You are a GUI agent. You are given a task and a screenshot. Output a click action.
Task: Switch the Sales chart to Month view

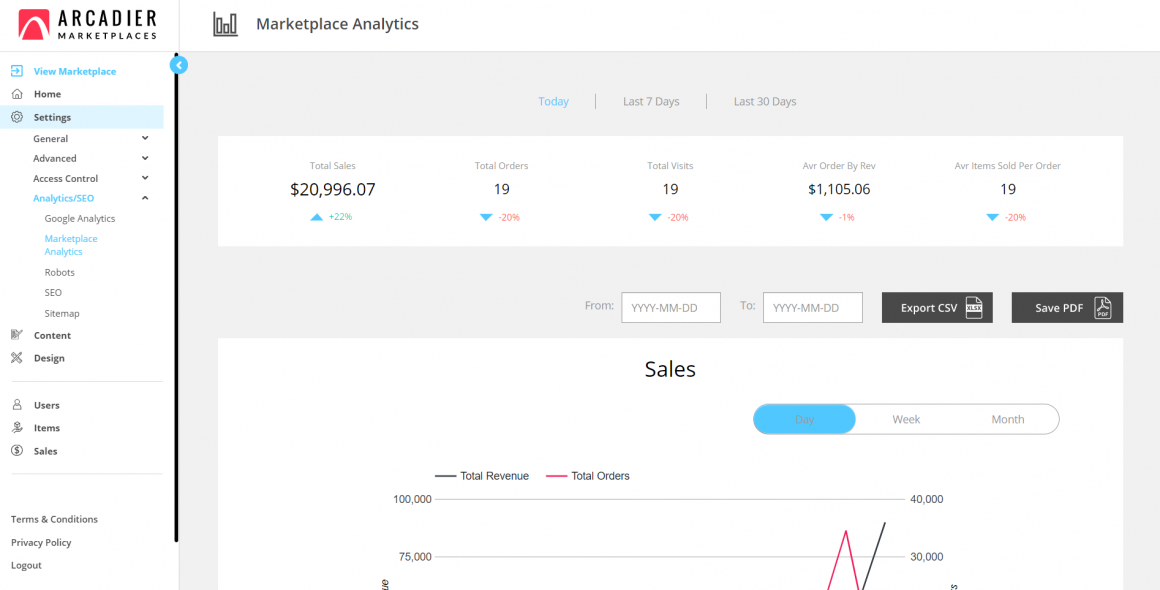click(x=1007, y=420)
